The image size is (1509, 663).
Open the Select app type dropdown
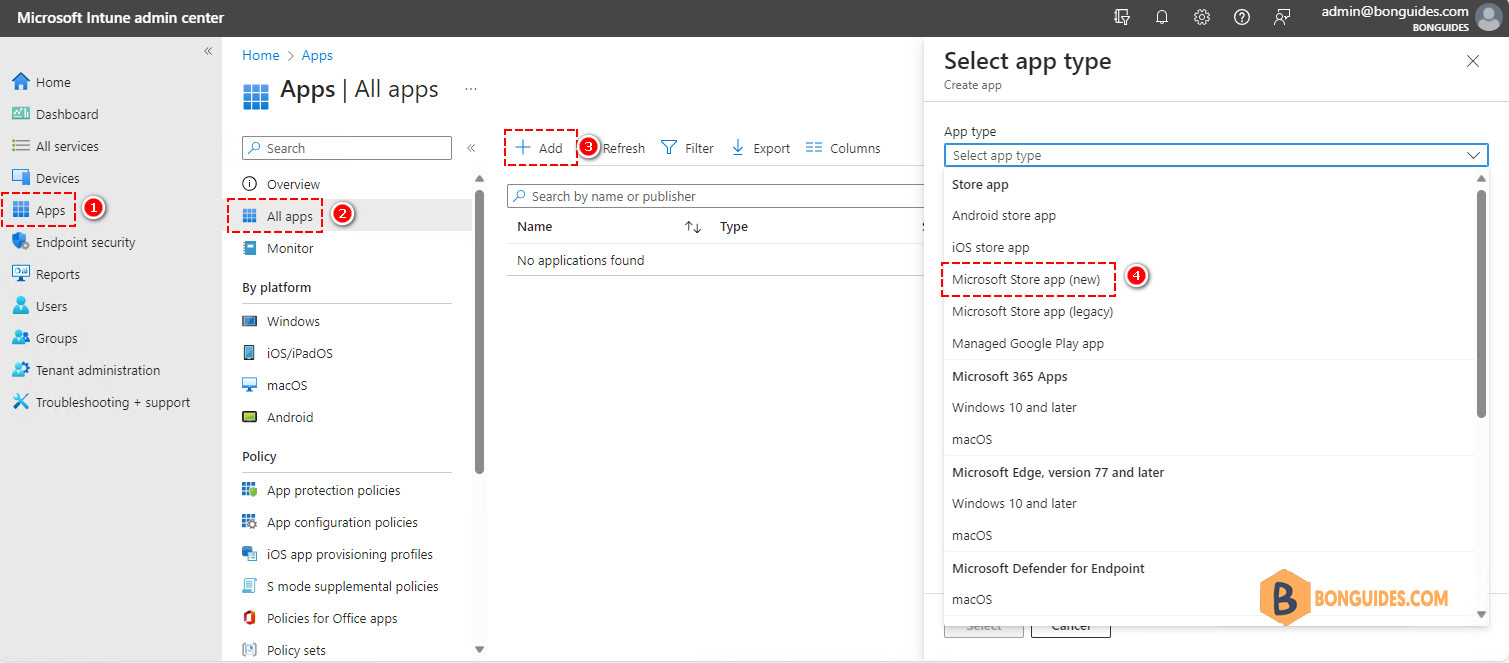coord(1216,155)
